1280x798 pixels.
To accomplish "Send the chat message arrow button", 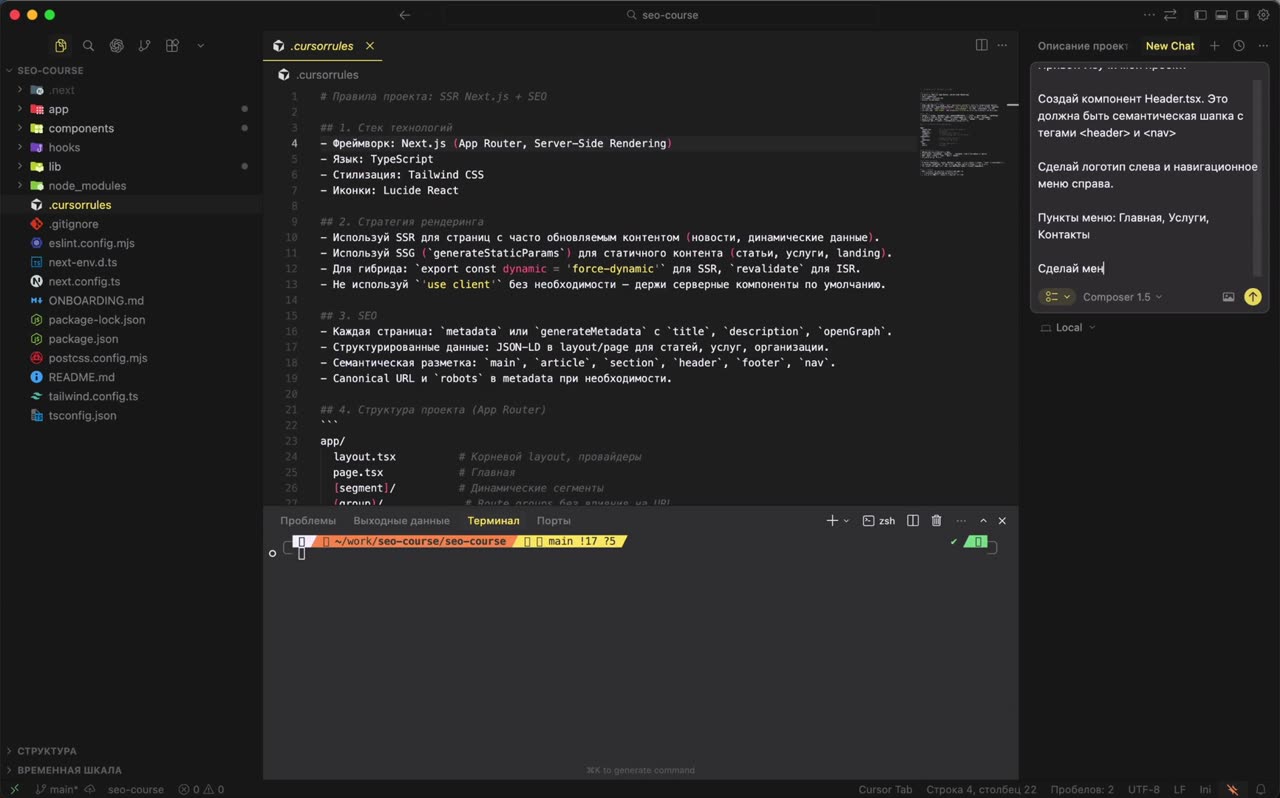I will pyautogui.click(x=1252, y=297).
